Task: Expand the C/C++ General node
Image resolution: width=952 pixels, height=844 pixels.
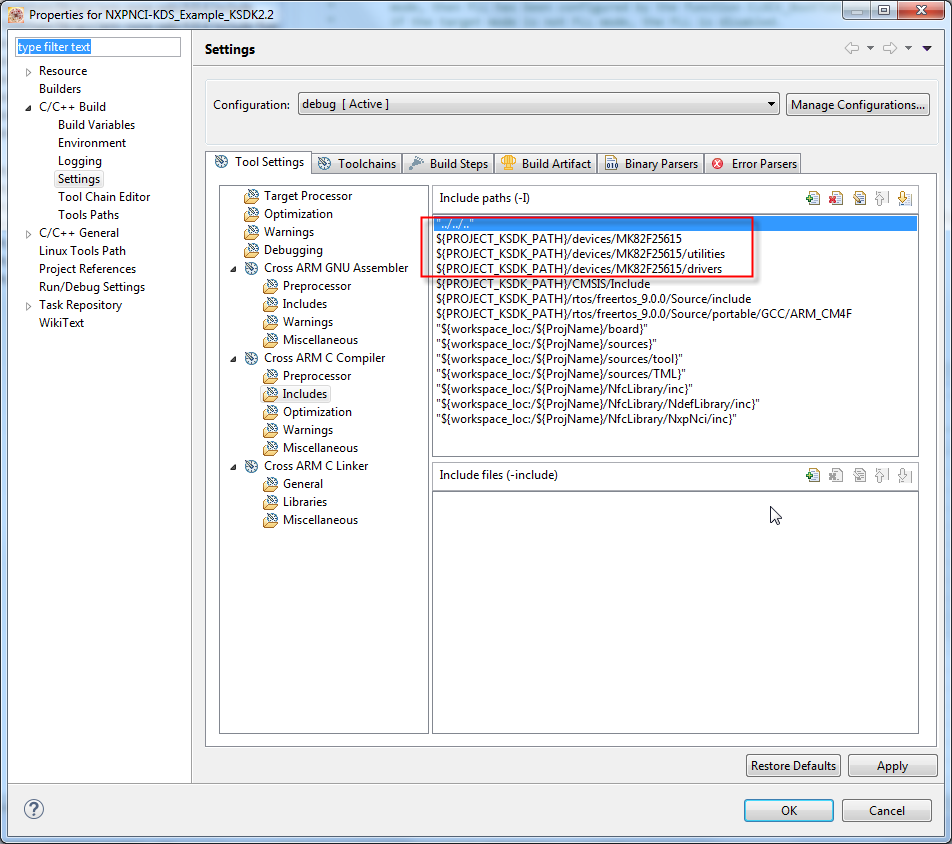Action: click(x=28, y=234)
